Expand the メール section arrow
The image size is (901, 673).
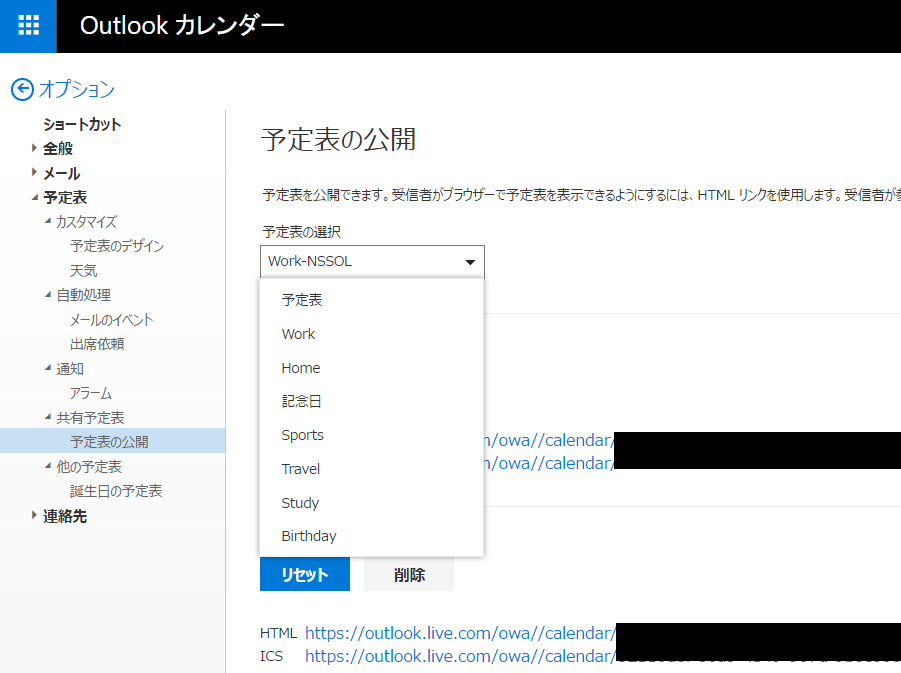click(34, 172)
